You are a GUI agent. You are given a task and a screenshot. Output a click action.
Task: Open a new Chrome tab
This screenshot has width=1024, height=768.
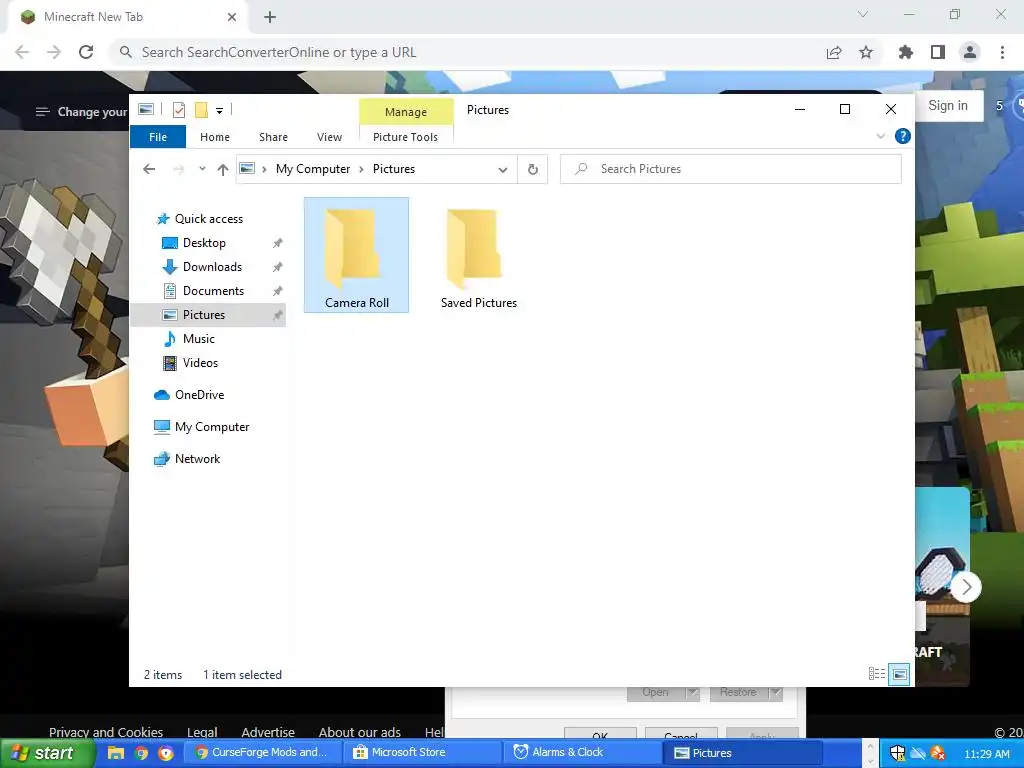270,18
